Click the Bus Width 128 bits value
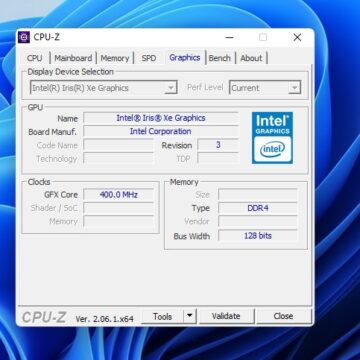 click(x=258, y=236)
